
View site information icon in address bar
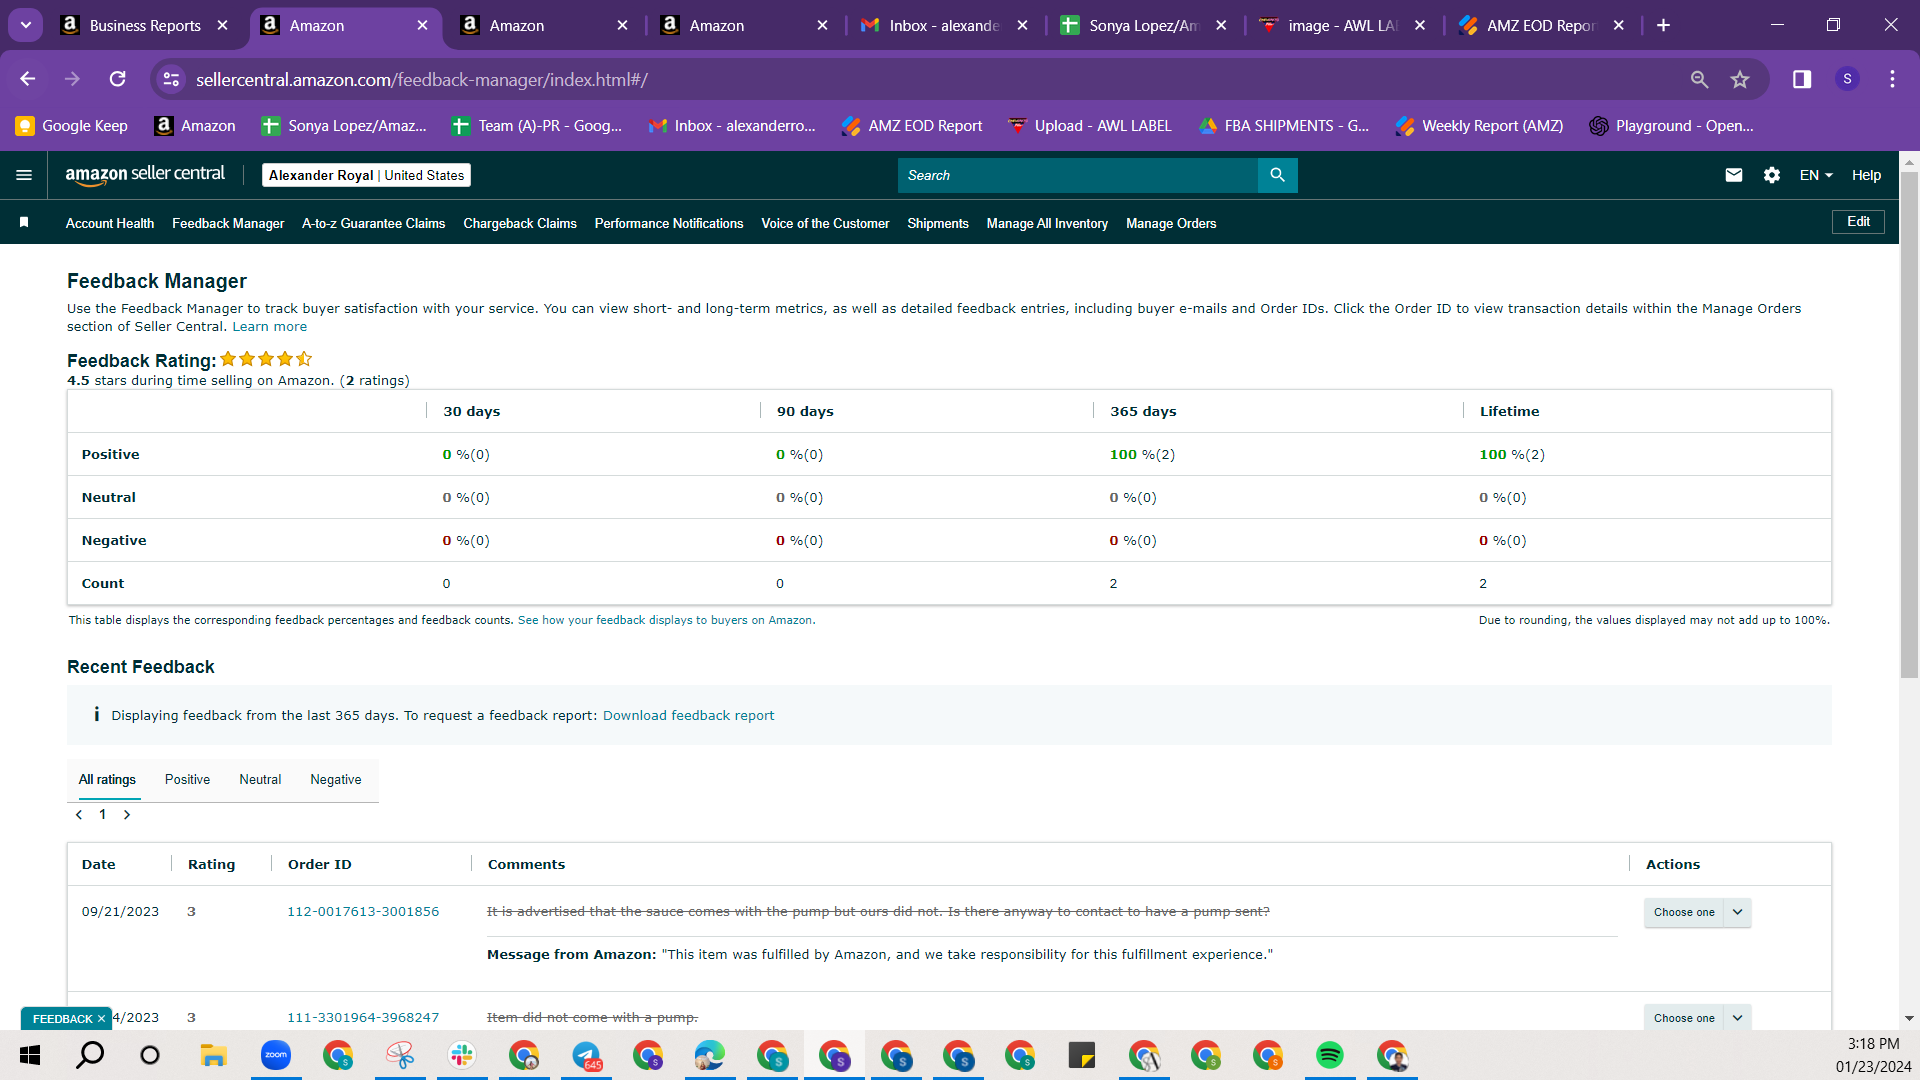point(171,79)
